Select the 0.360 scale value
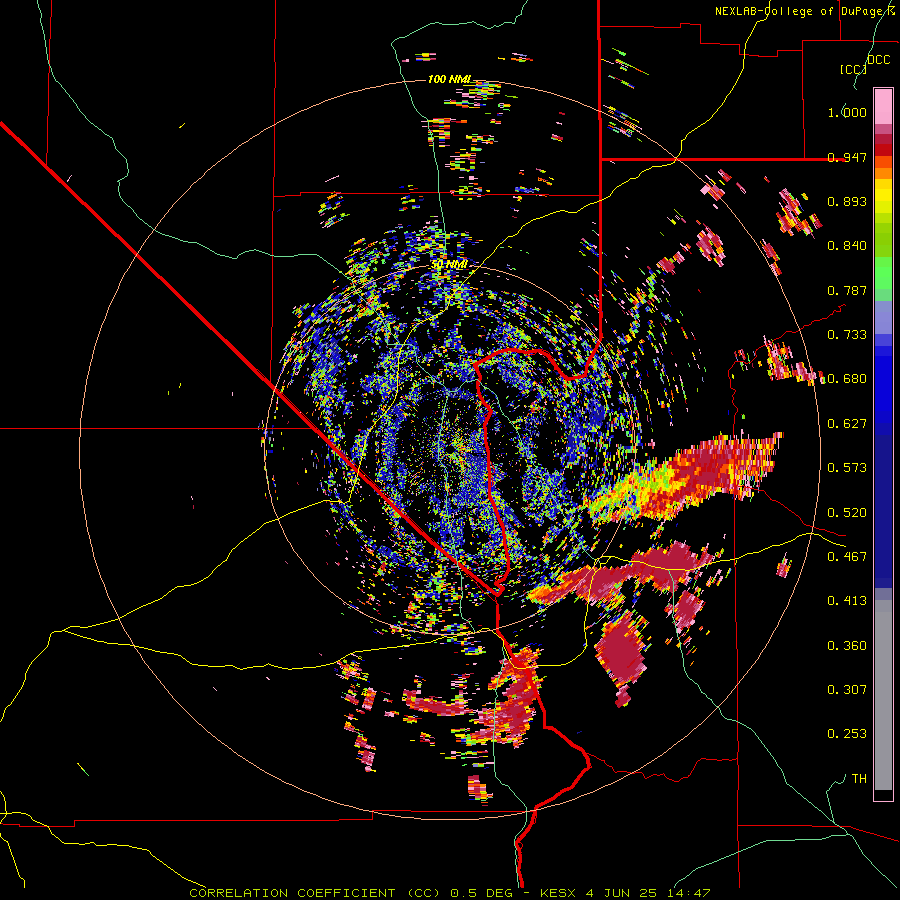 [847, 646]
